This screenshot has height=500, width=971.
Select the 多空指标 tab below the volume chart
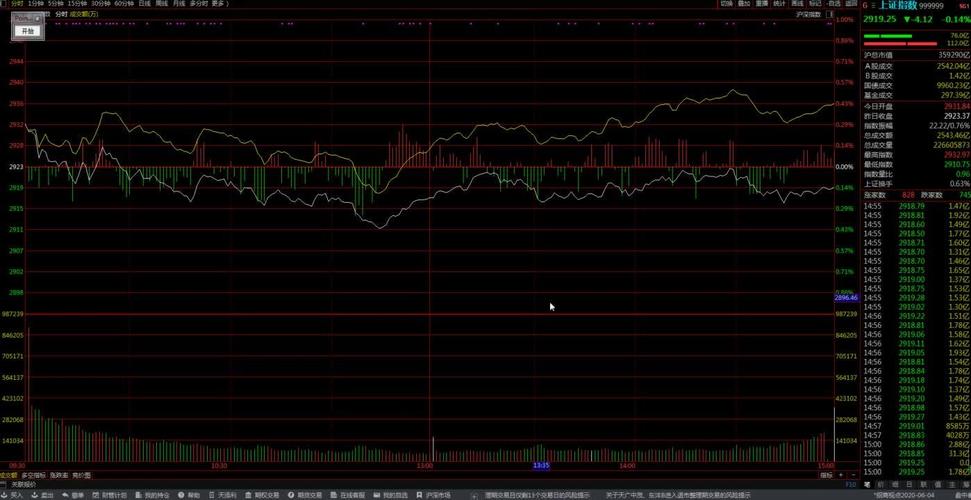click(34, 475)
